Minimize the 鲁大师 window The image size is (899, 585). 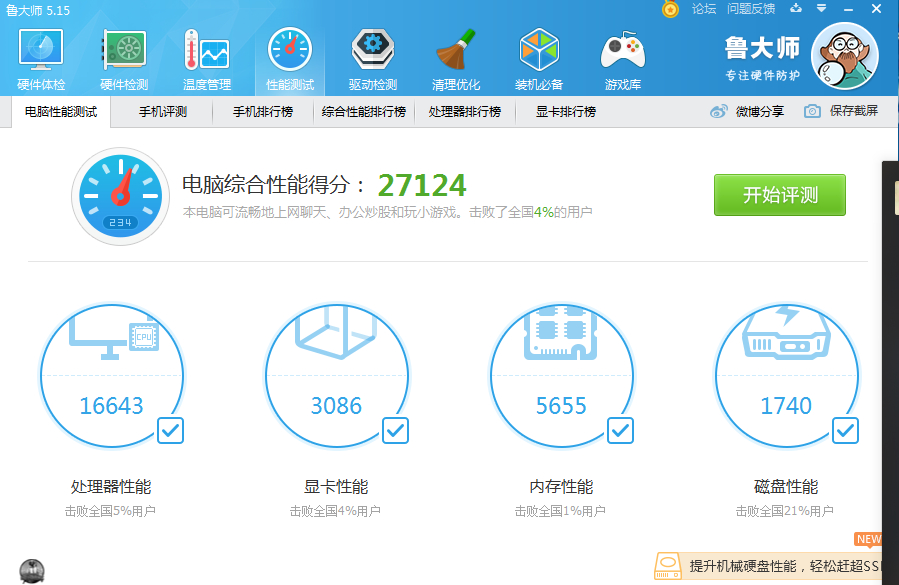[849, 9]
